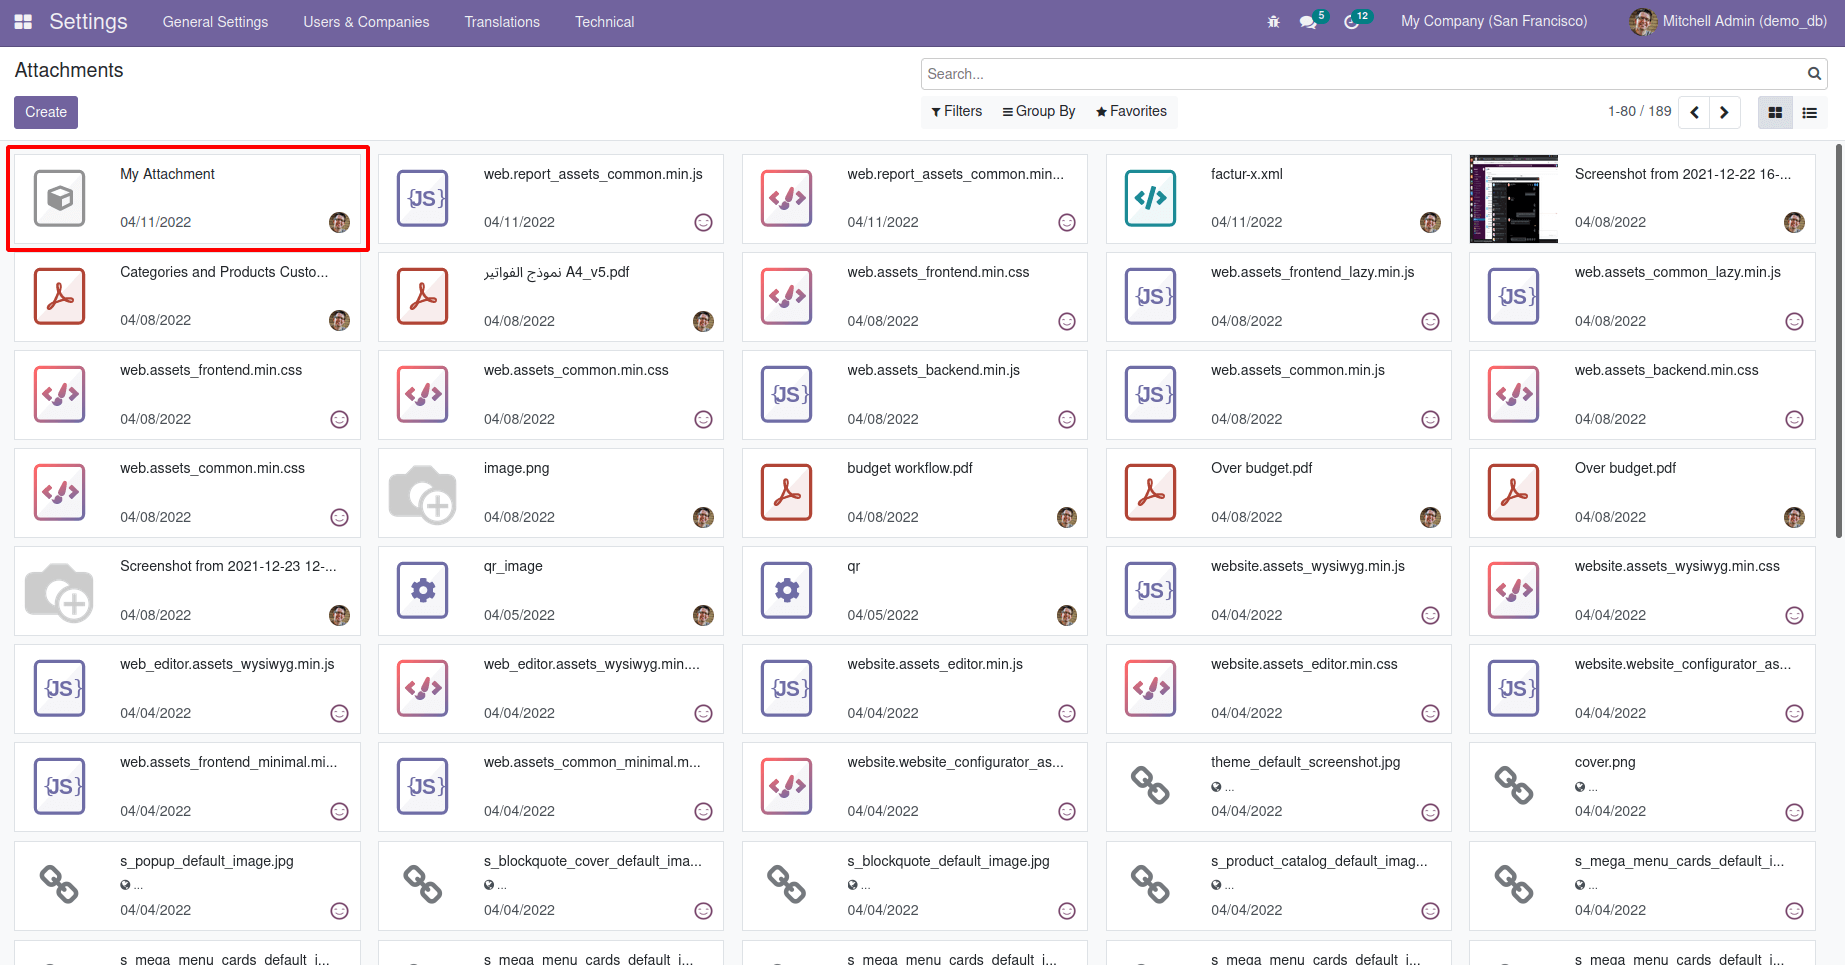Click link icon of theme_default_screenshot.jpg
The width and height of the screenshot is (1845, 965).
(x=1150, y=785)
